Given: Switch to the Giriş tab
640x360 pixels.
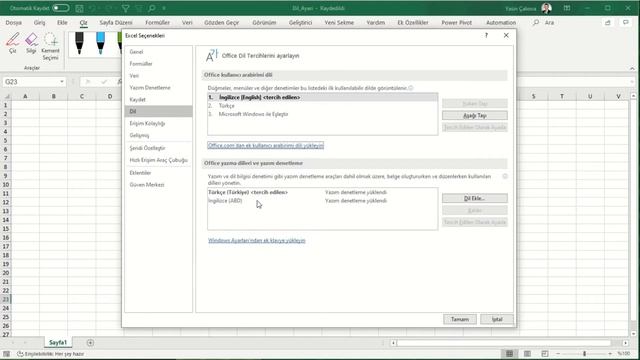Looking at the screenshot, I should [x=40, y=22].
